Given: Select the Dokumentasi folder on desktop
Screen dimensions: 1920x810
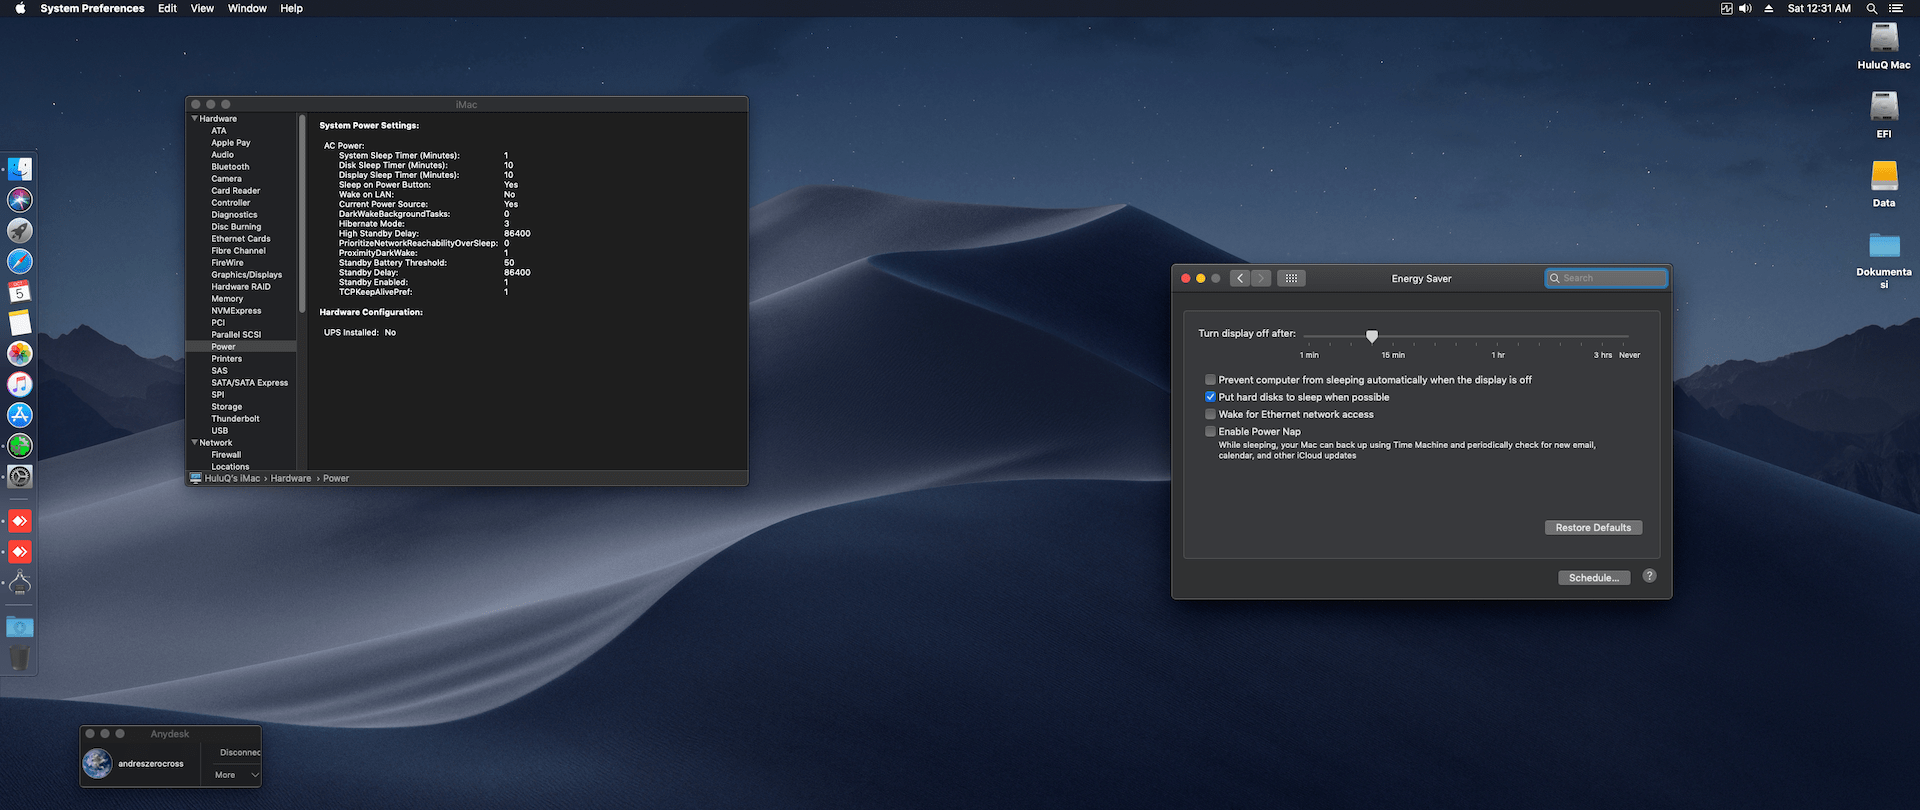Looking at the screenshot, I should click(x=1884, y=260).
